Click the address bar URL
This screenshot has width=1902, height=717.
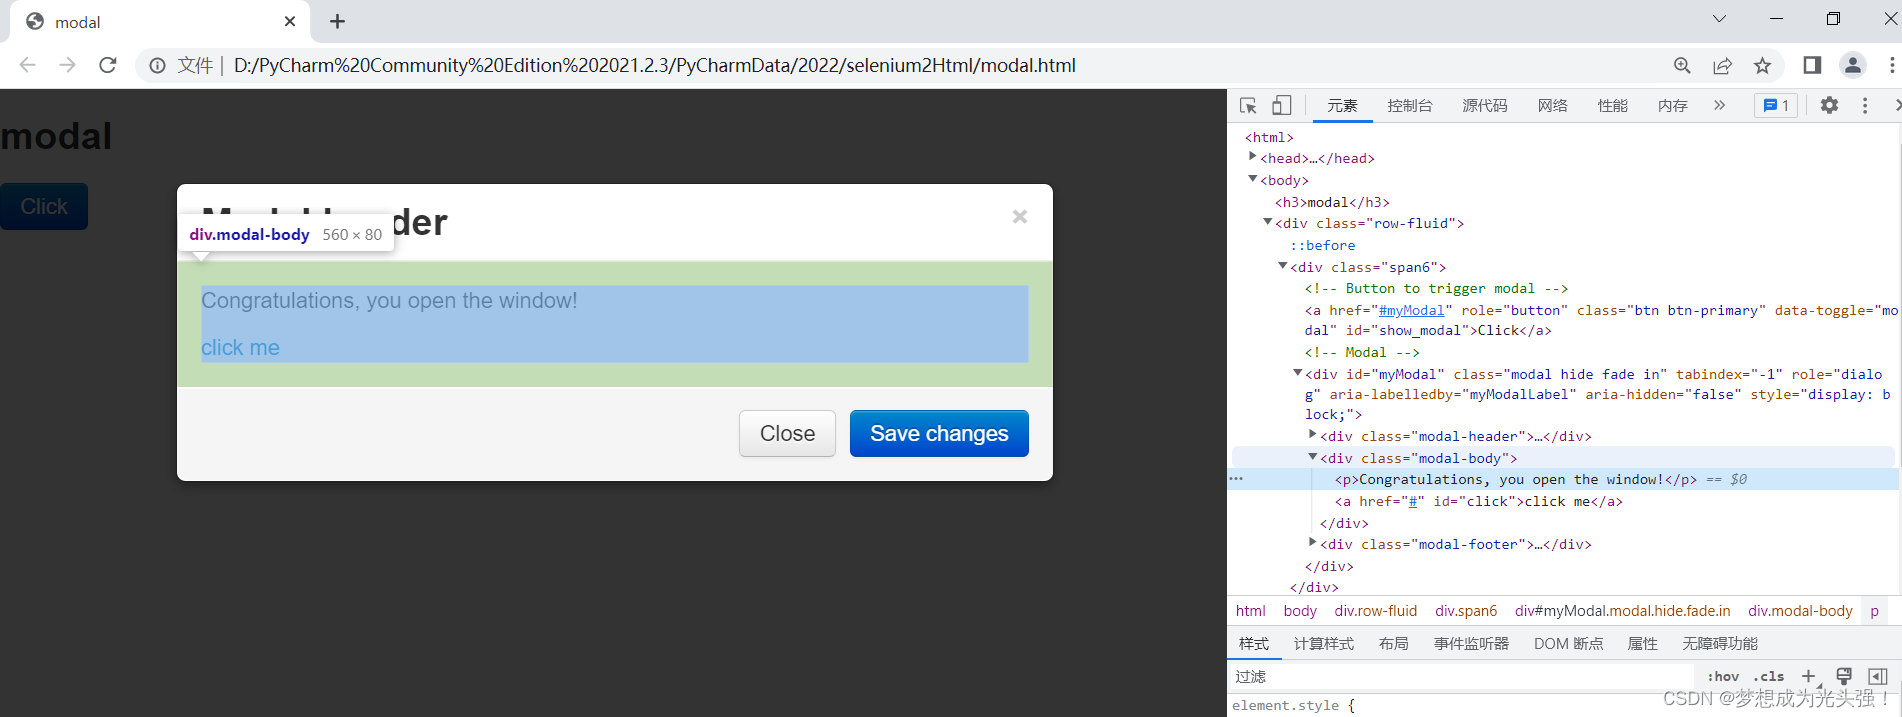654,65
